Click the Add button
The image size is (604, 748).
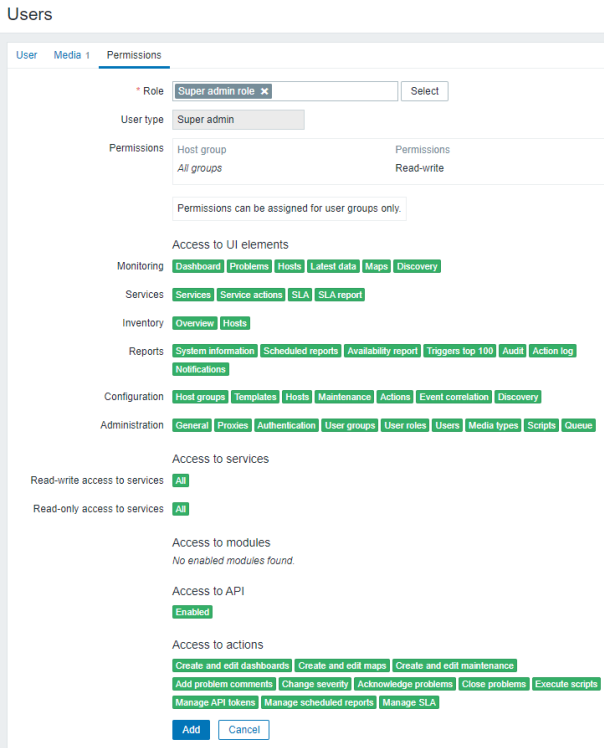click(190, 730)
